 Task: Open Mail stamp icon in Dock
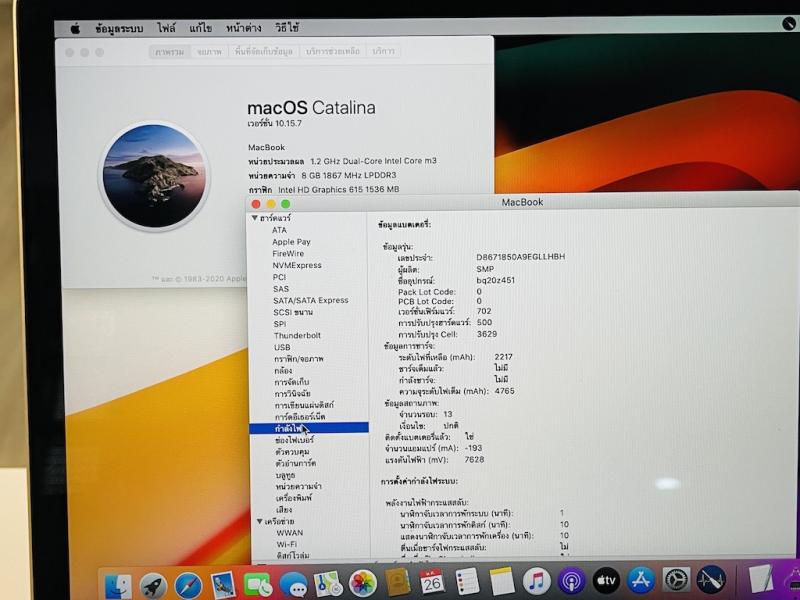[223, 585]
